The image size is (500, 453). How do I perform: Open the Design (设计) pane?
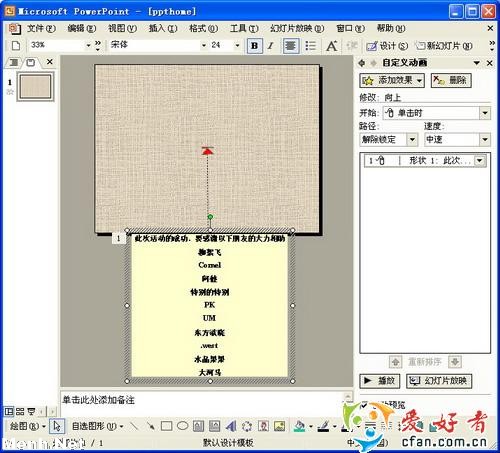tap(387, 46)
